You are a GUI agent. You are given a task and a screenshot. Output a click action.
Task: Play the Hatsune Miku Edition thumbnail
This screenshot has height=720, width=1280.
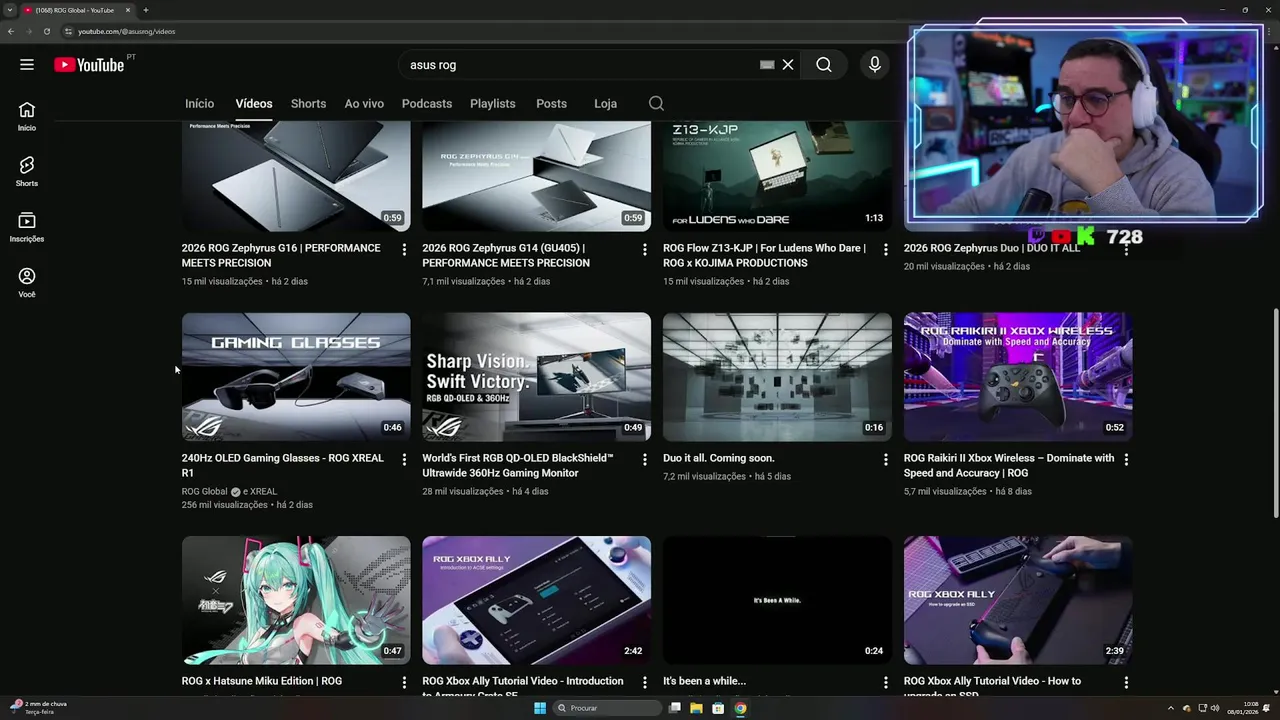pos(296,600)
